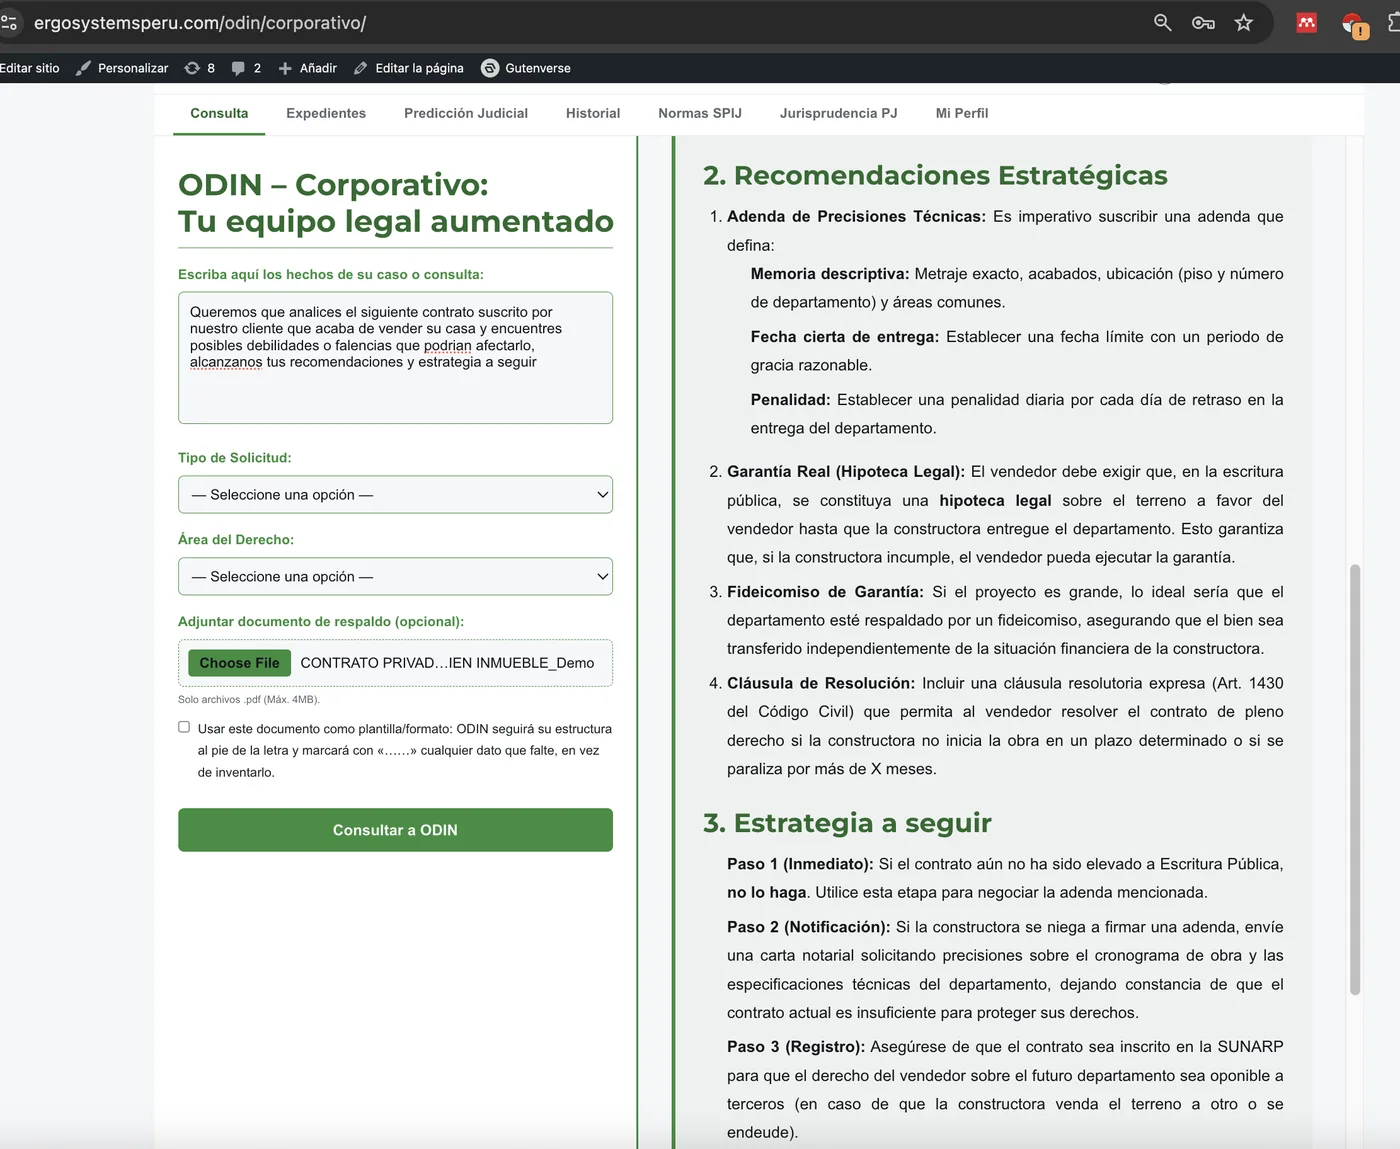Viewport: 1400px width, 1149px height.
Task: Click the bold text 'Cláusula de Resolución:'
Action: [x=821, y=683]
